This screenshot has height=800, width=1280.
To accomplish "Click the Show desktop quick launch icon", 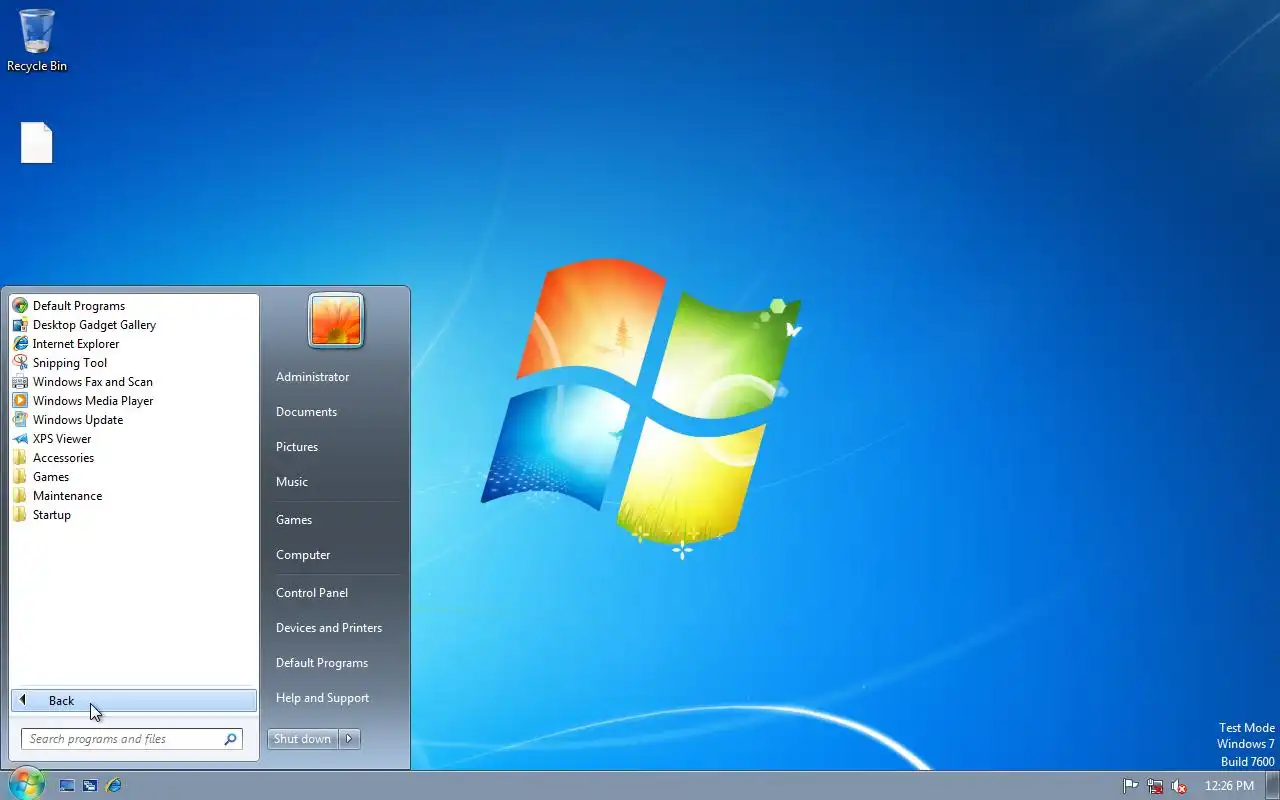I will [67, 786].
